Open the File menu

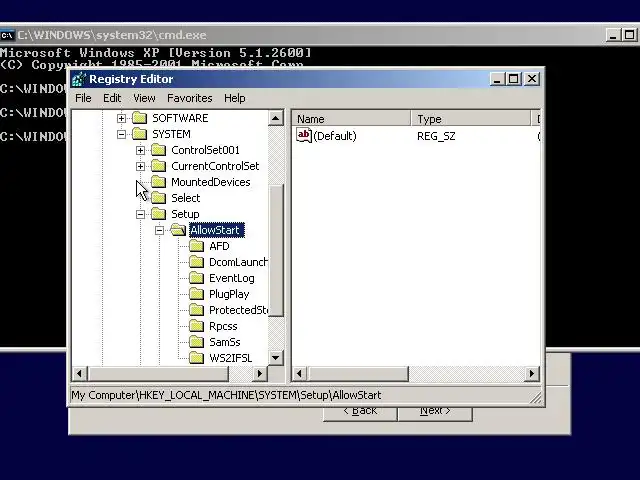[x=83, y=98]
